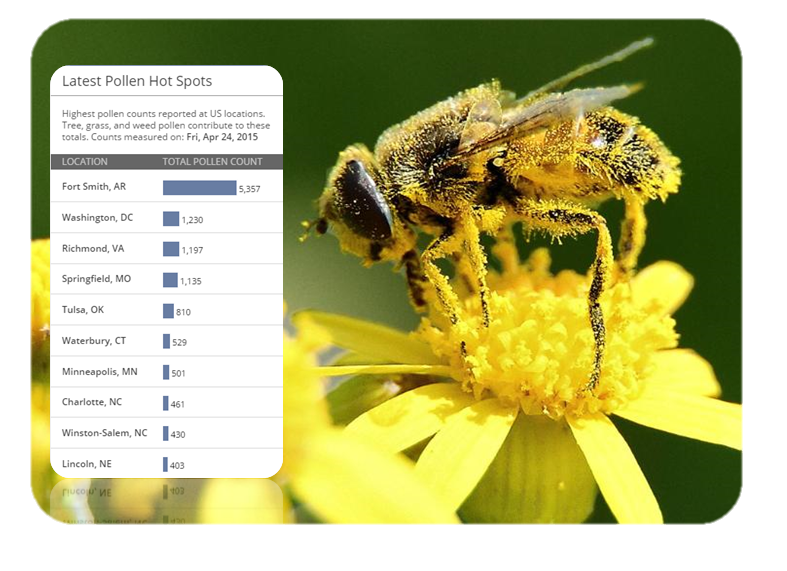787x571 pixels.
Task: Click the Washington, DC pollen bar
Action: [x=171, y=219]
